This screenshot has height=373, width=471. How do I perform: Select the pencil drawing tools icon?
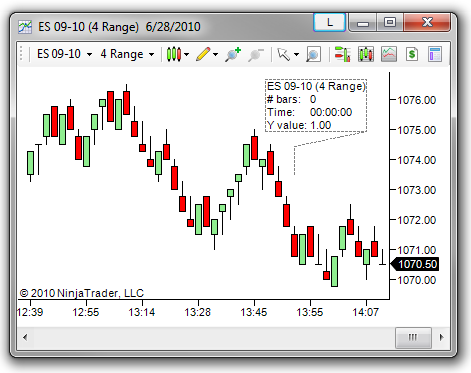(x=203, y=54)
